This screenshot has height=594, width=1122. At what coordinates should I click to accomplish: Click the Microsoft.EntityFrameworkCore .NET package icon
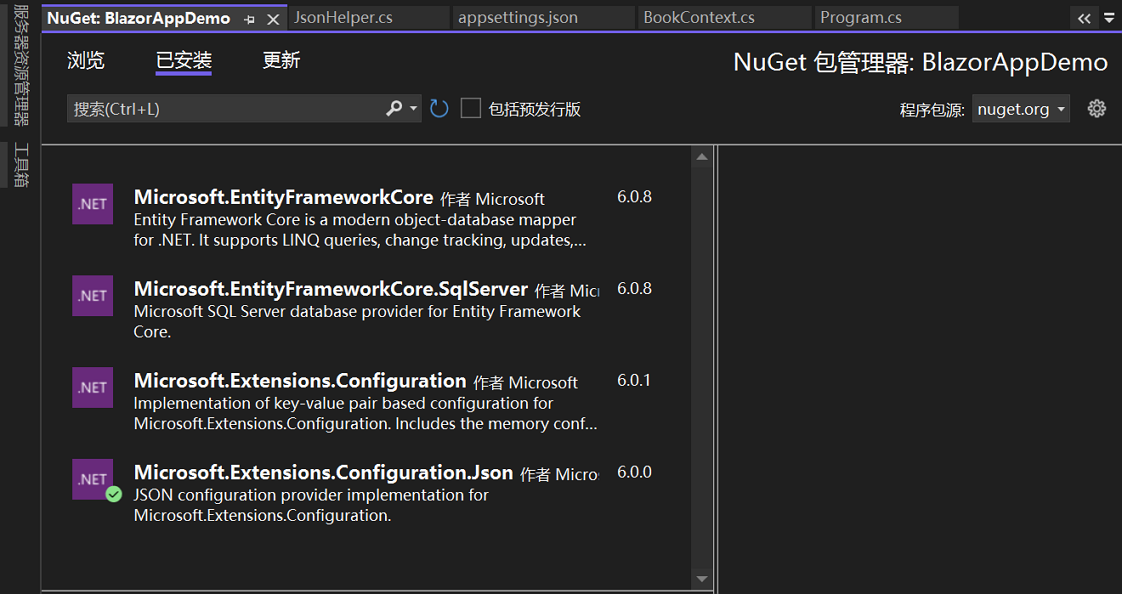click(92, 204)
